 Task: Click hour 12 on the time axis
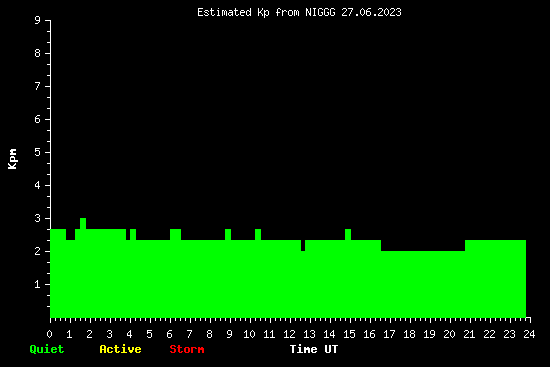[289, 334]
